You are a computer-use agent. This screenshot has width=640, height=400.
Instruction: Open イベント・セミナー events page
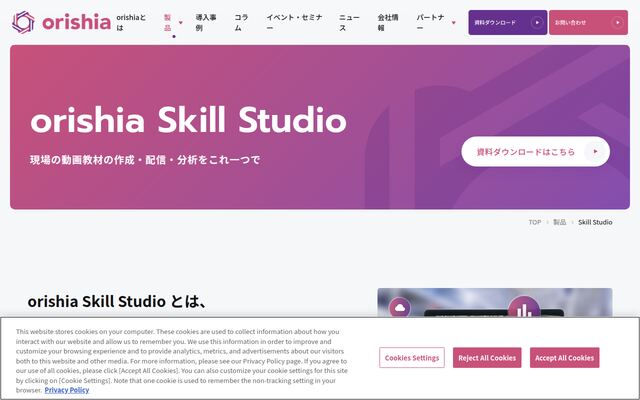click(294, 22)
